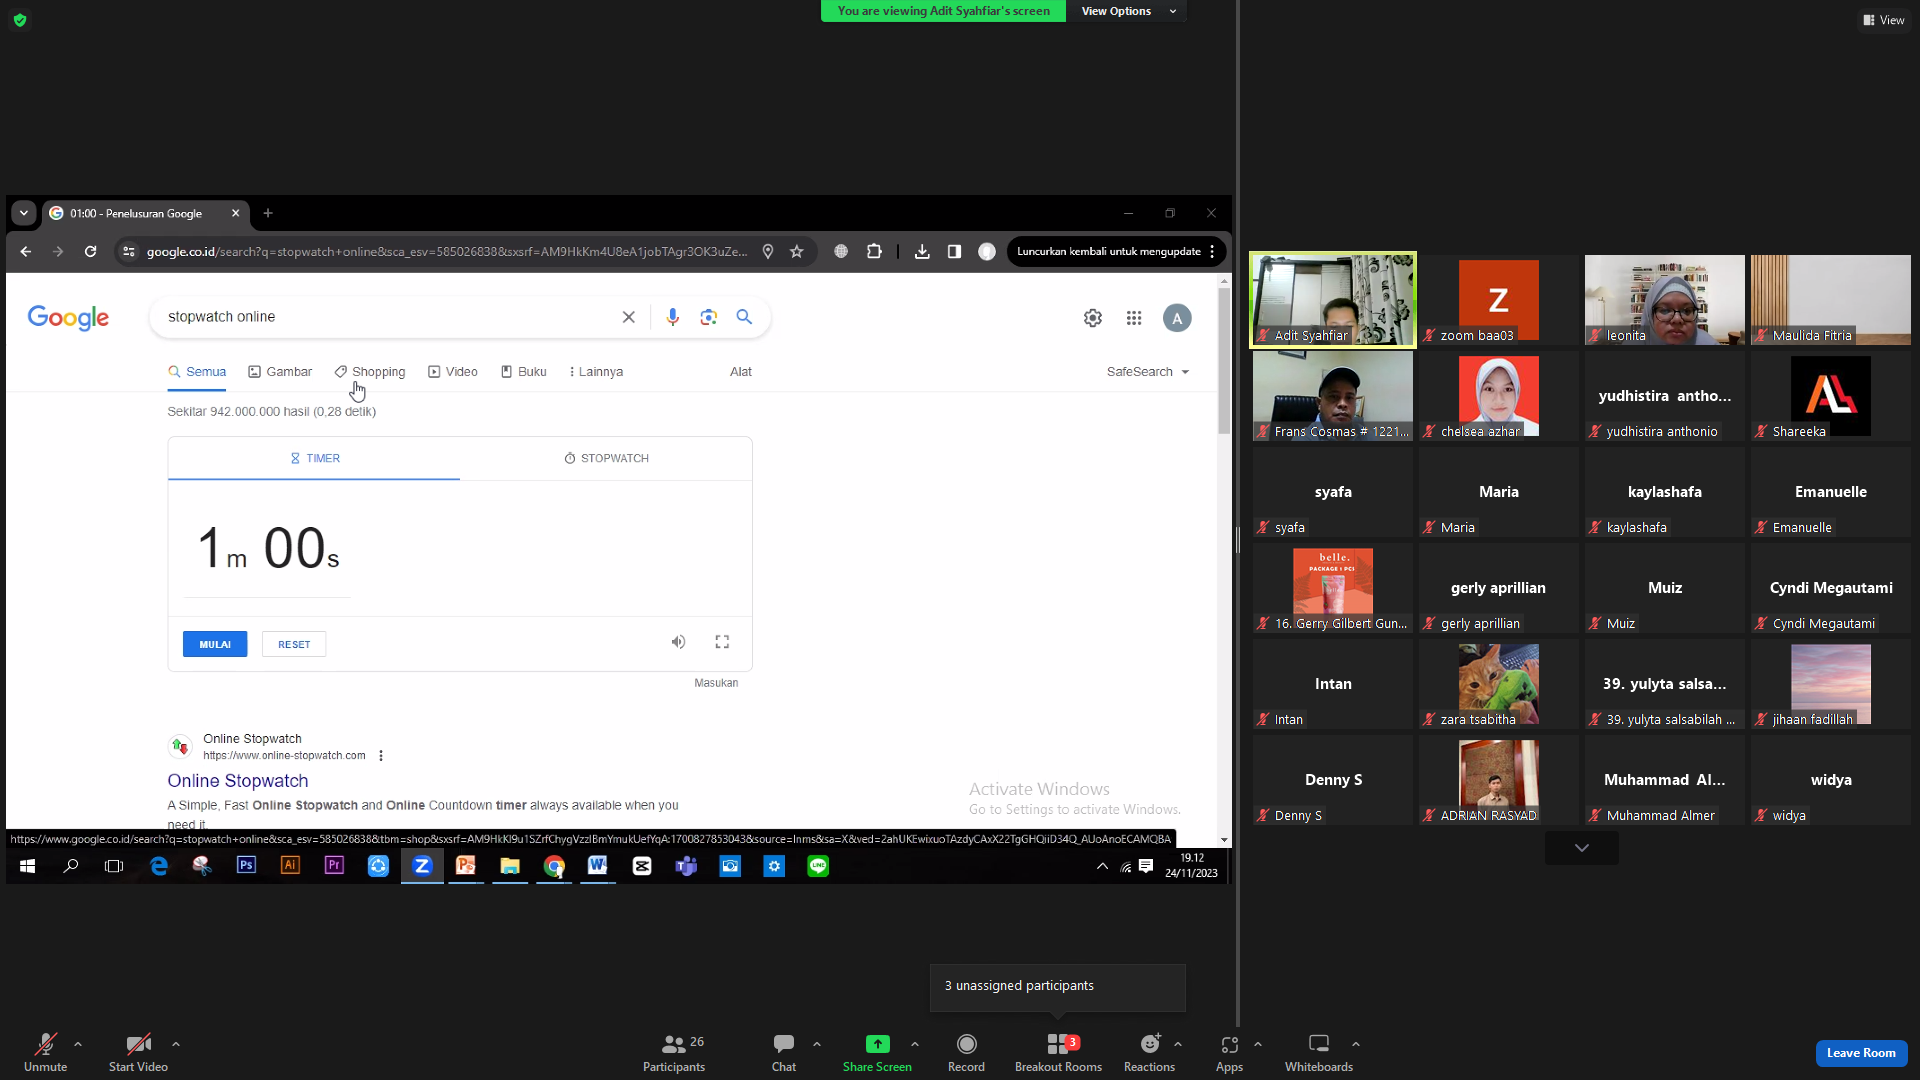Switch to Video results tab
The image size is (1920, 1080).
point(453,372)
